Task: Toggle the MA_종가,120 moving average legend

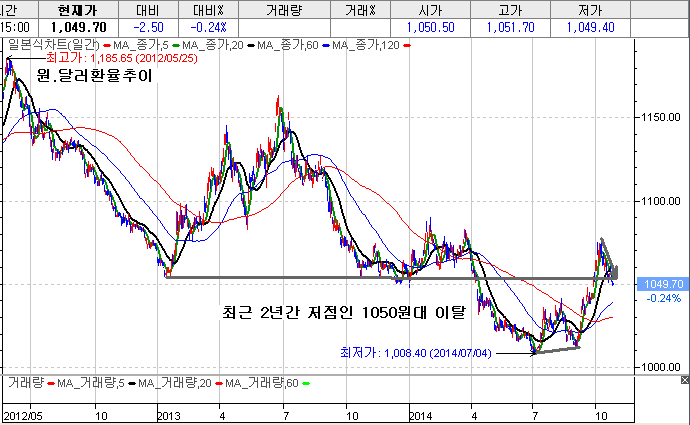Action: click(x=366, y=46)
